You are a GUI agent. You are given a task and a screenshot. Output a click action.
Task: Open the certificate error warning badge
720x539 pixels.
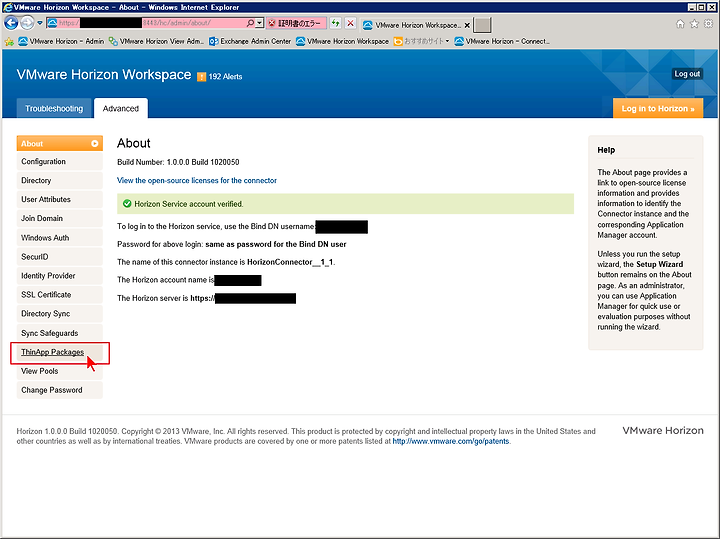[296, 23]
